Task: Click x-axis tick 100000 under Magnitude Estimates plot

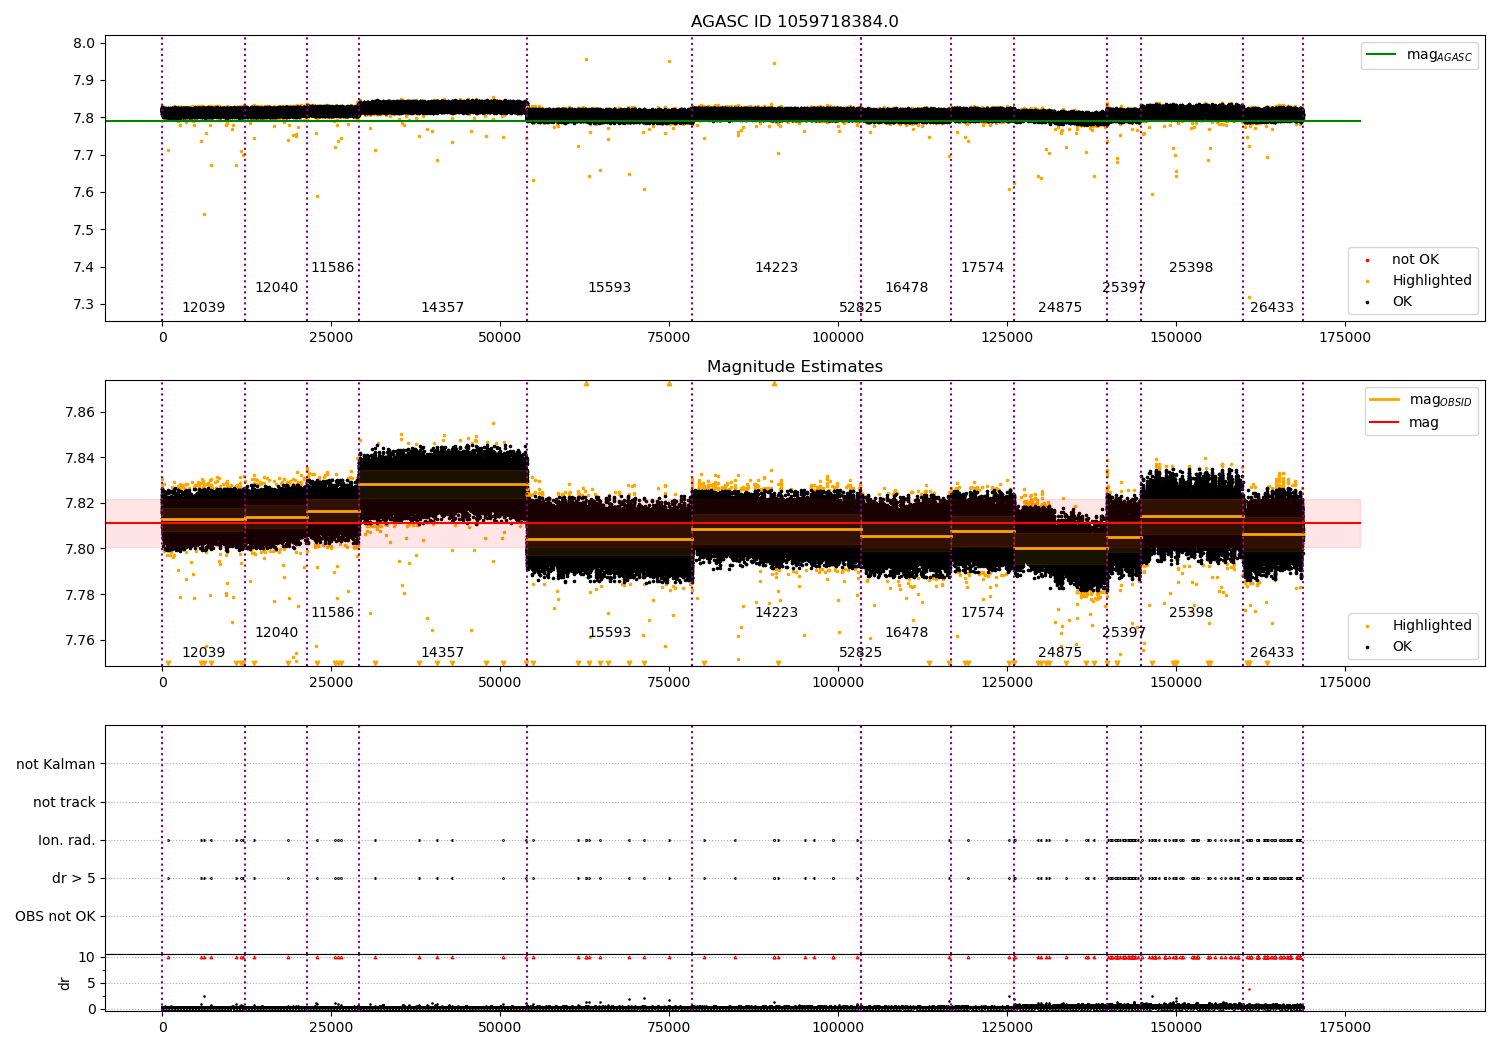Action: (838, 683)
